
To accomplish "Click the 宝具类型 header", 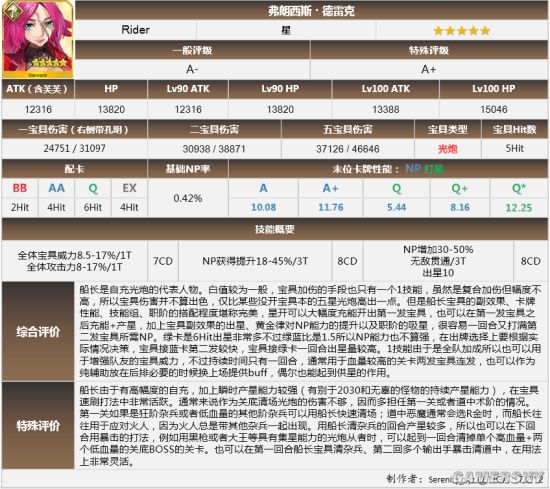I will pos(448,129).
